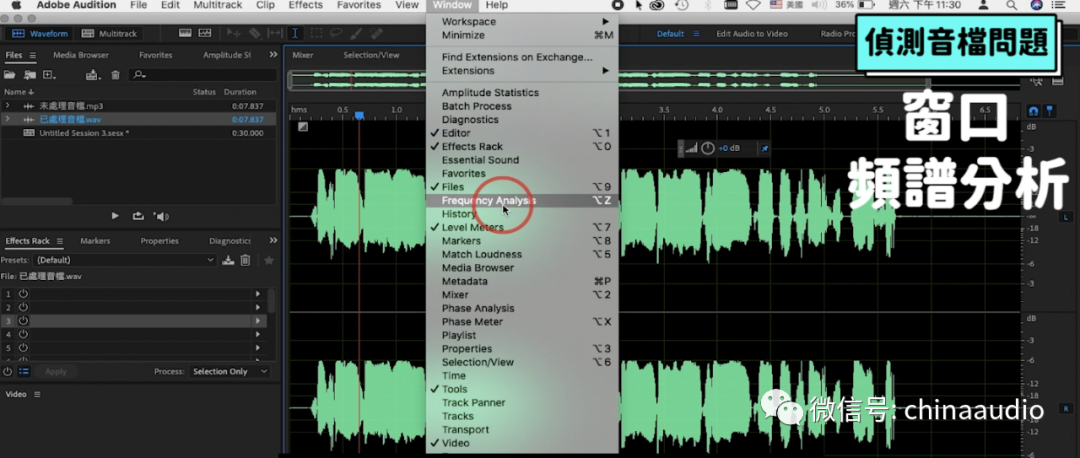The width and height of the screenshot is (1080, 458).
Task: Toggle main Effects Rack power button
Action: tap(8, 371)
